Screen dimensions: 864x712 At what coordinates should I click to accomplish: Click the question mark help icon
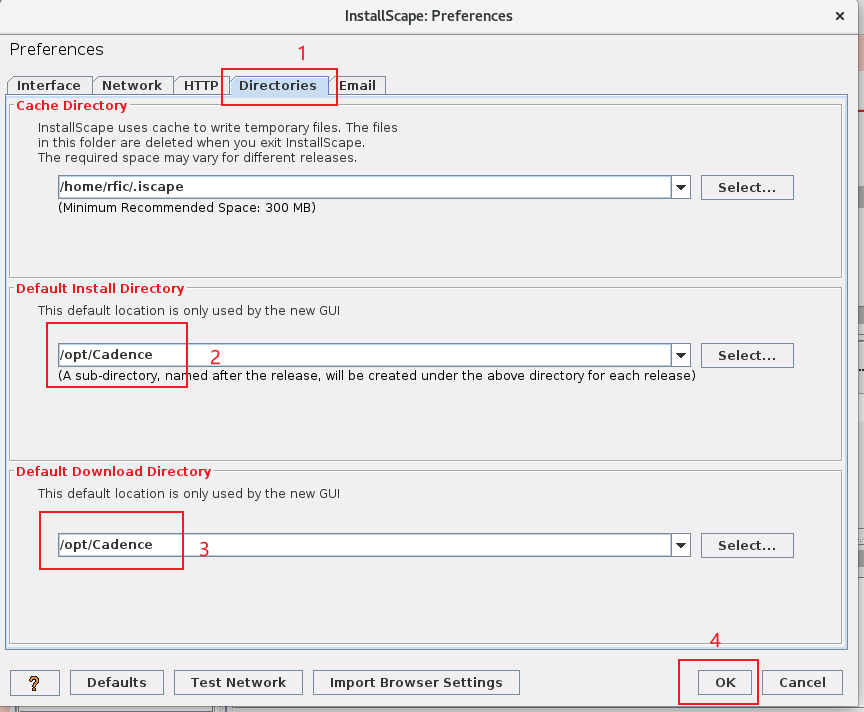tap(35, 683)
